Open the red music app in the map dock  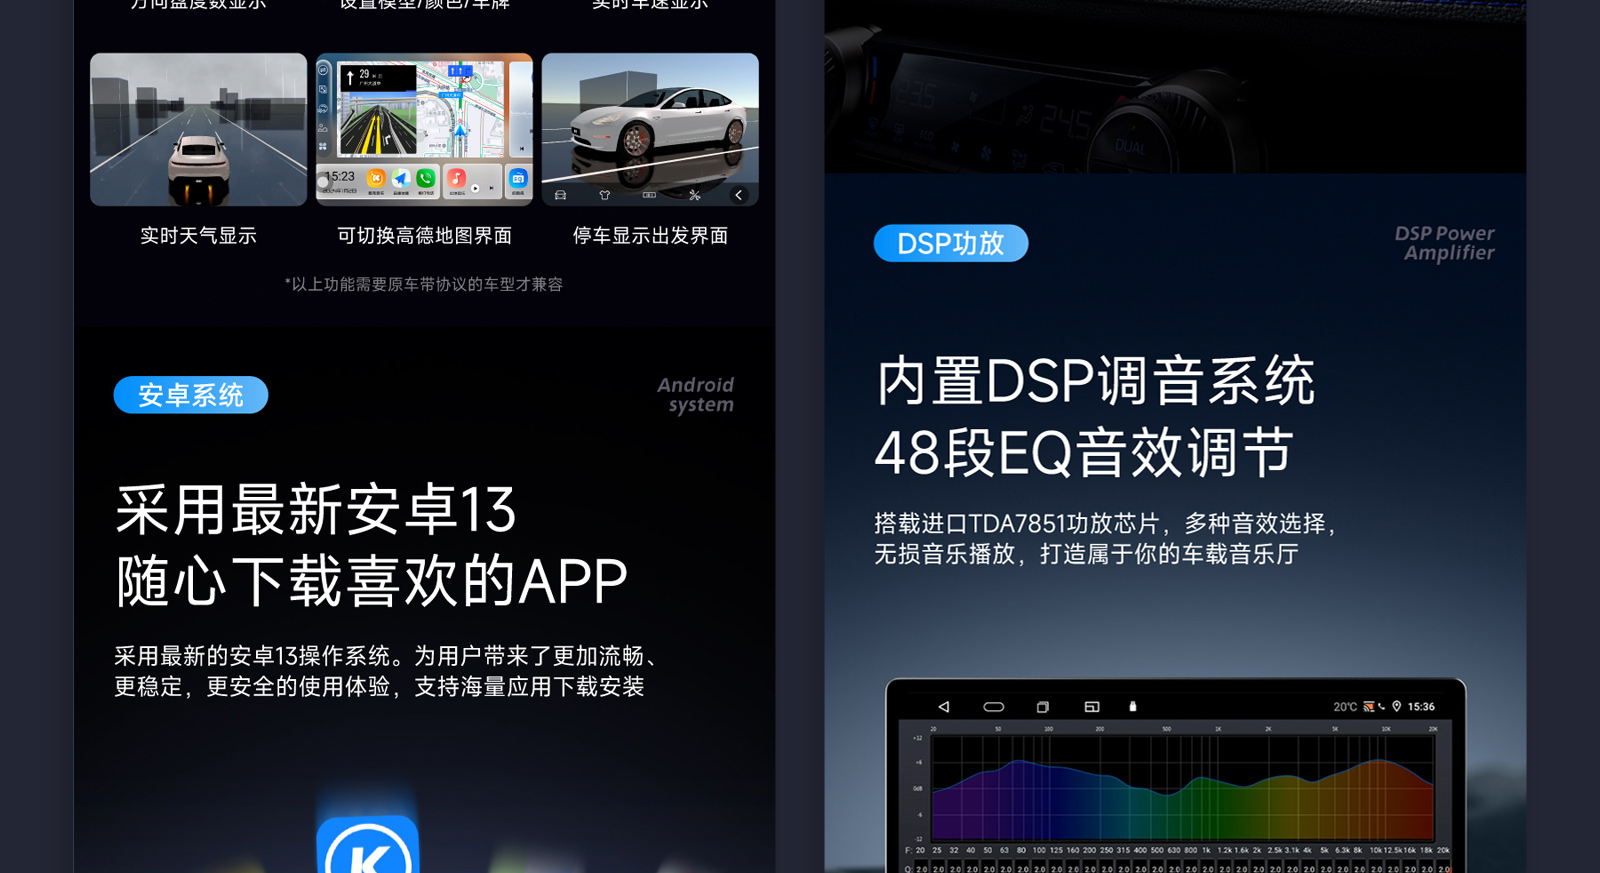456,178
